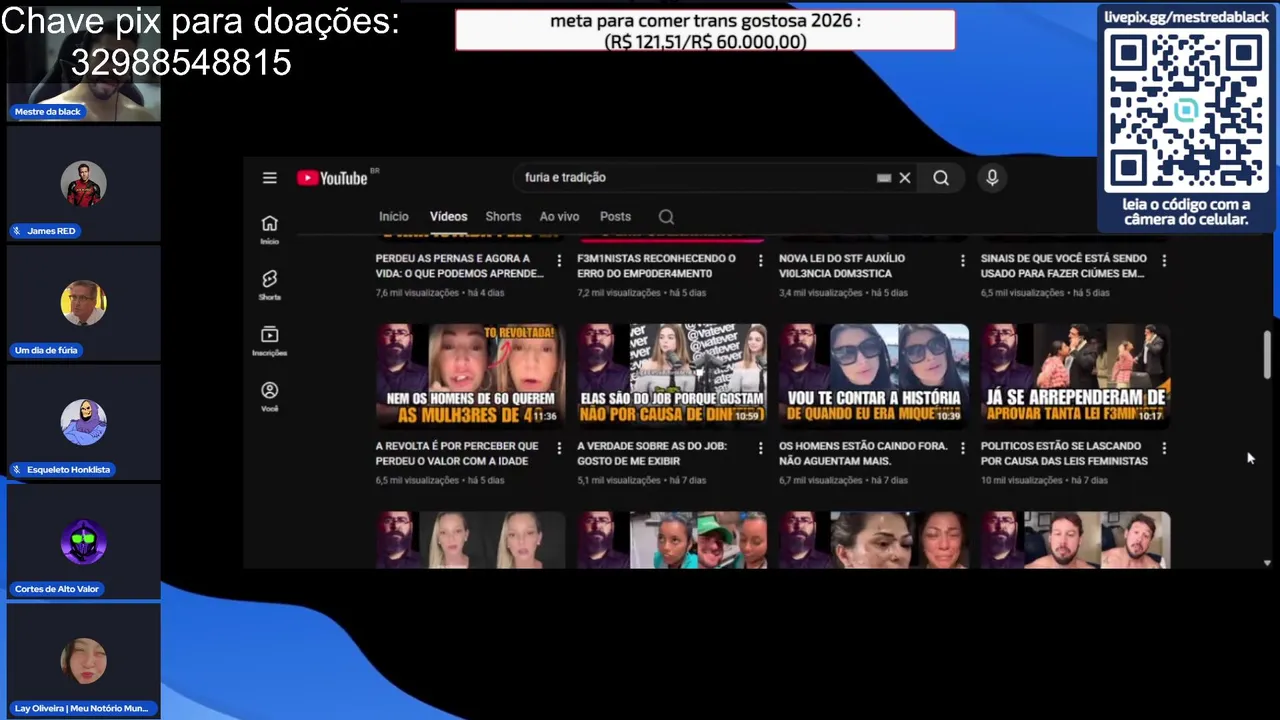Select the Início channel tab
This screenshot has width=1280, height=720.
(394, 217)
